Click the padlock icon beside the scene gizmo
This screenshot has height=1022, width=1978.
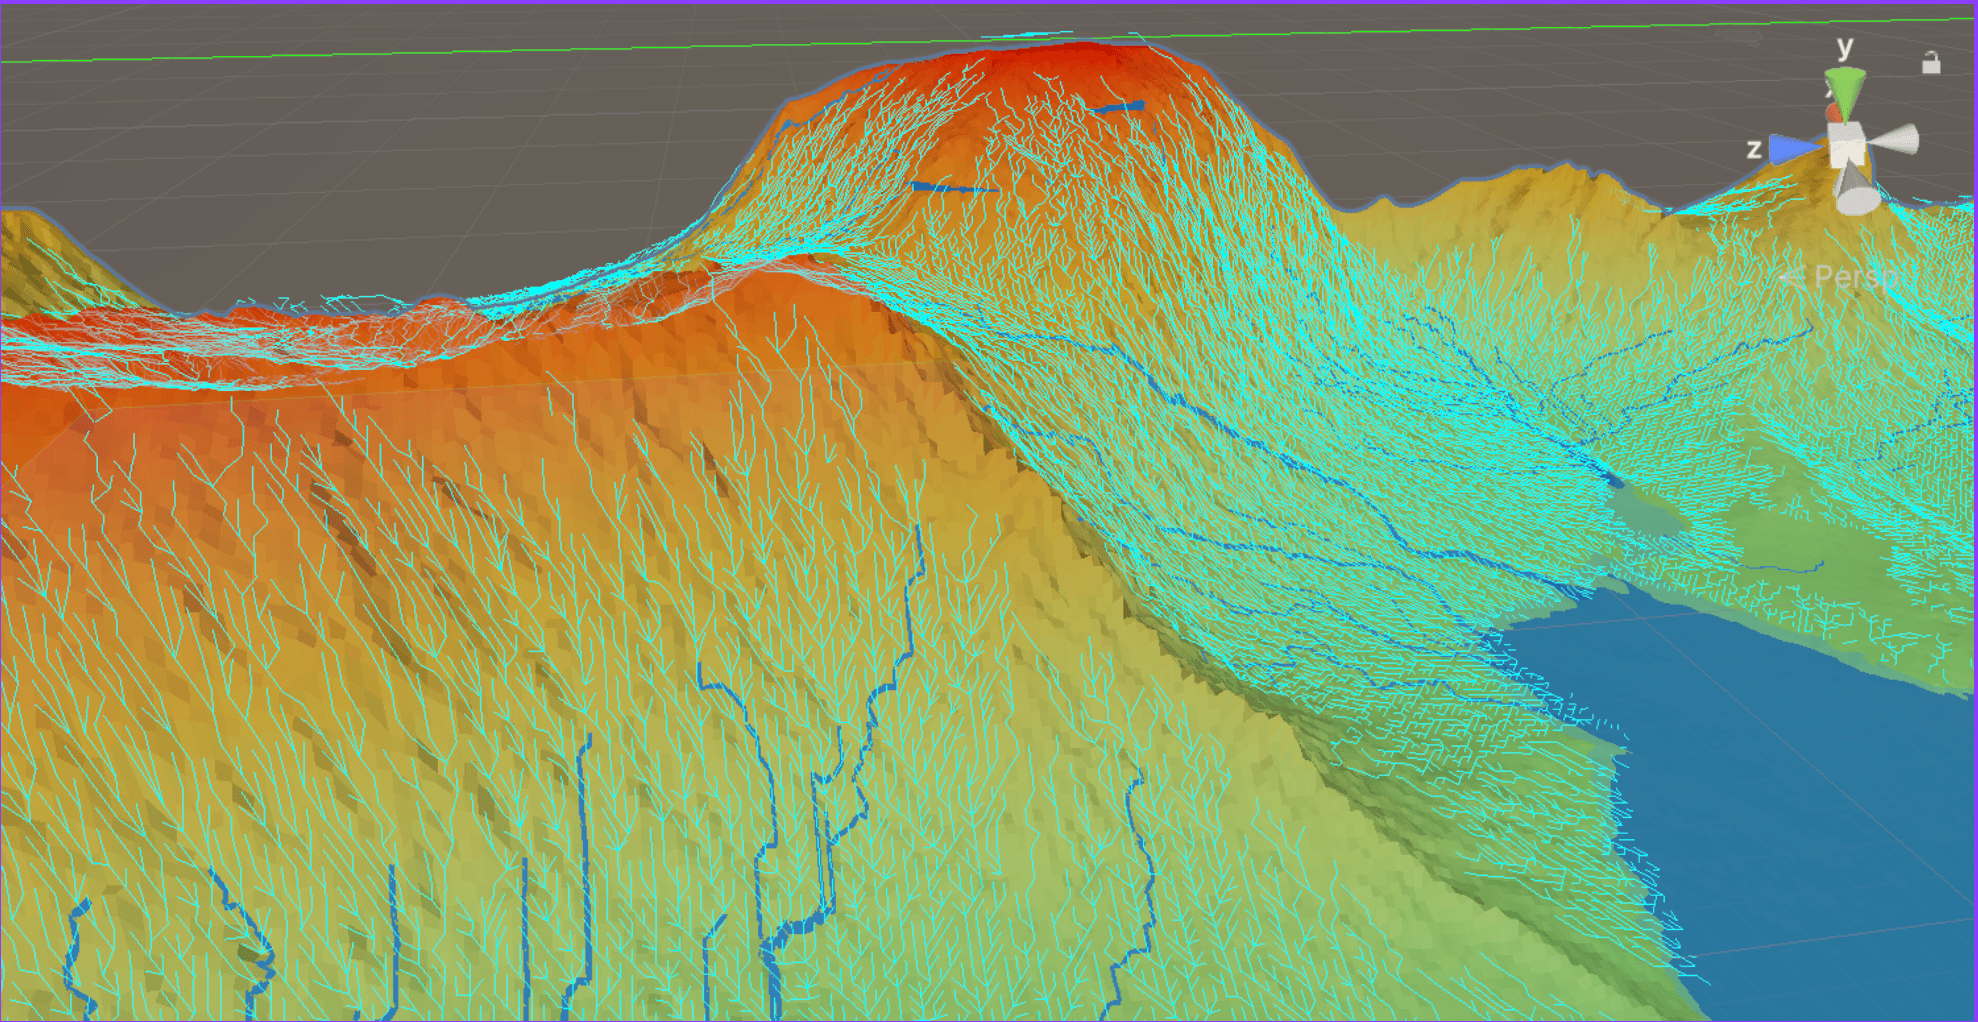point(1931,62)
